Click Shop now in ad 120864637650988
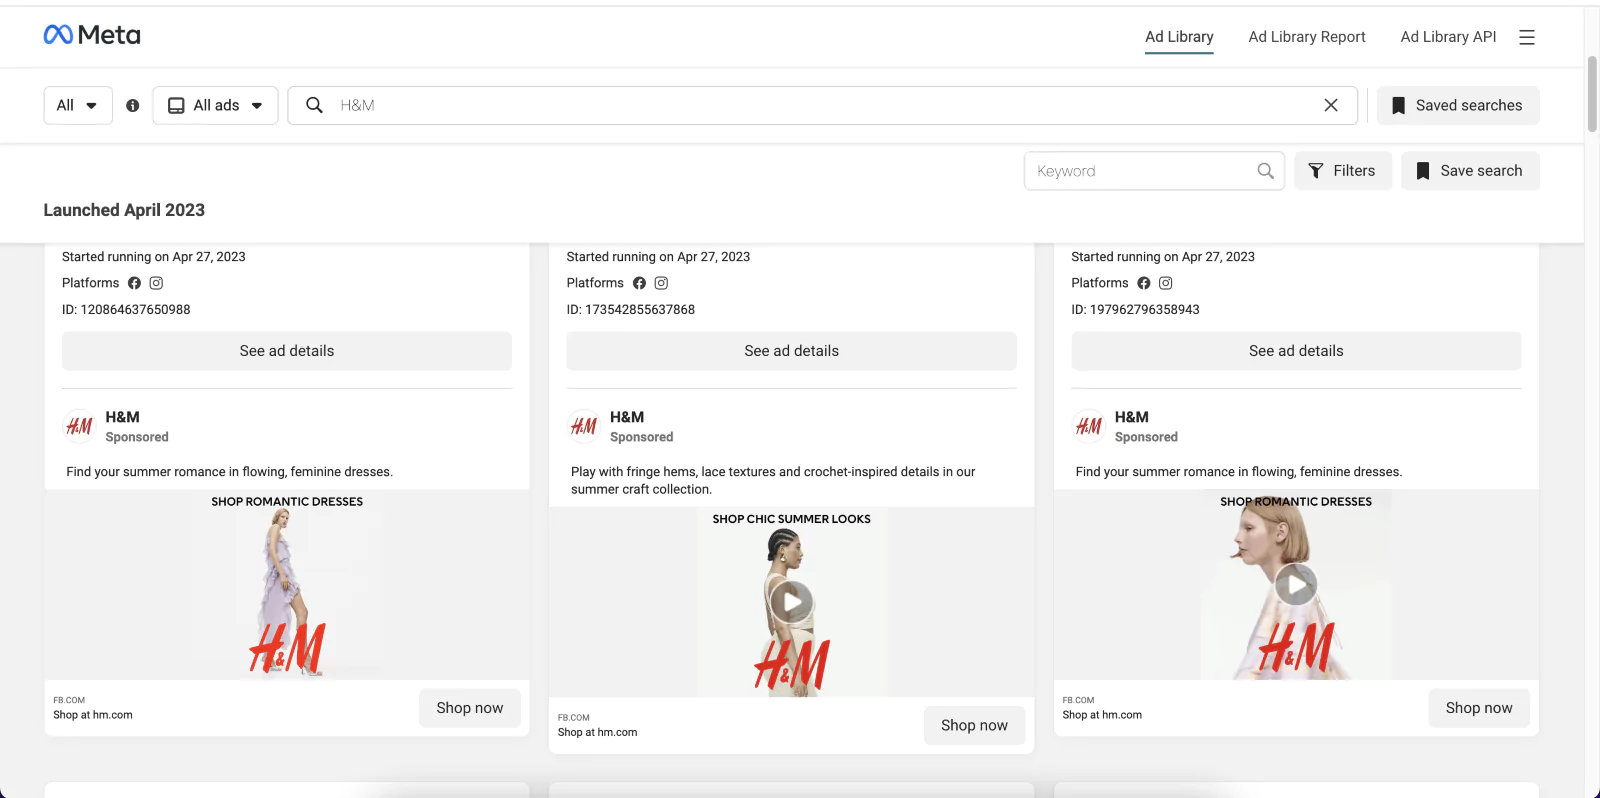Screen dimensions: 1600x798 click(470, 708)
